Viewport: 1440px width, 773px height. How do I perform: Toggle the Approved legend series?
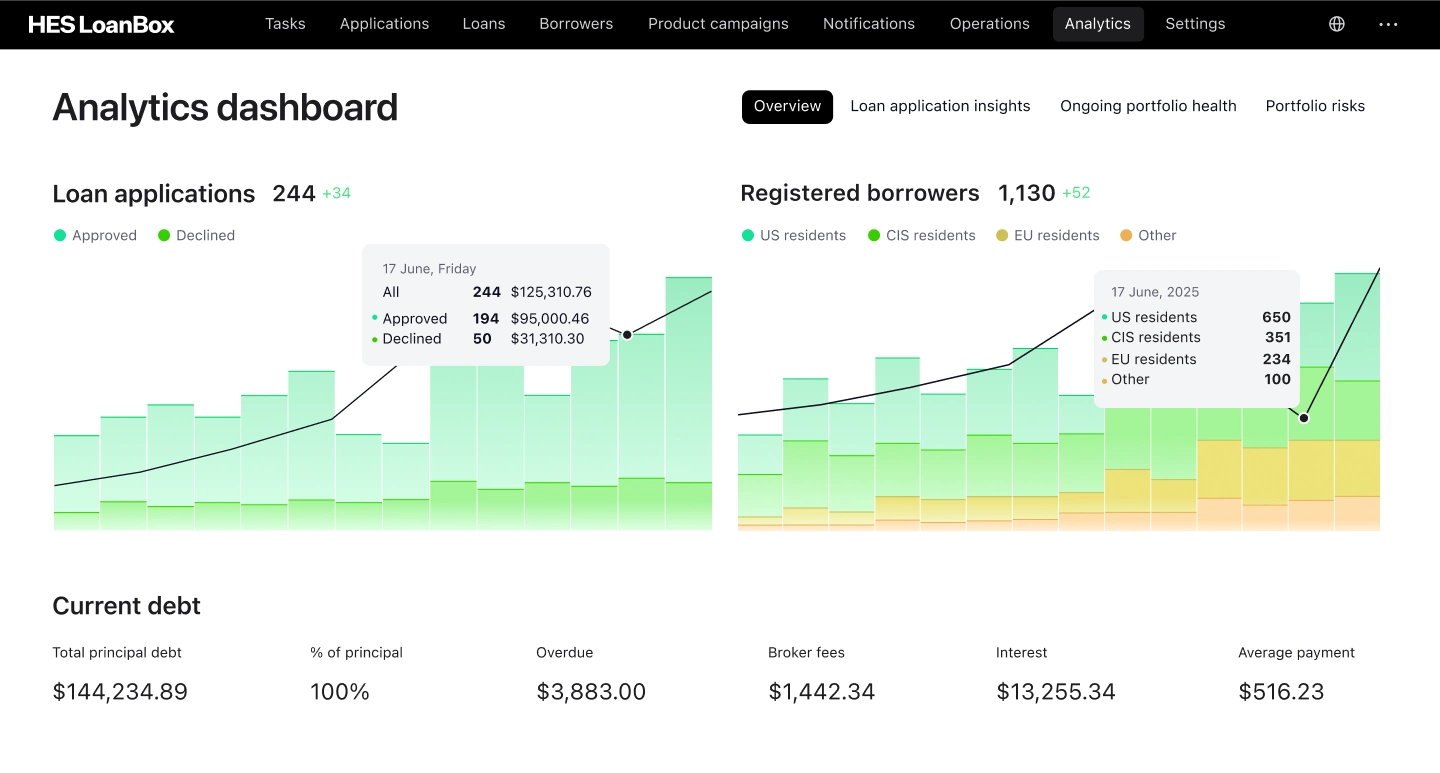pos(95,235)
